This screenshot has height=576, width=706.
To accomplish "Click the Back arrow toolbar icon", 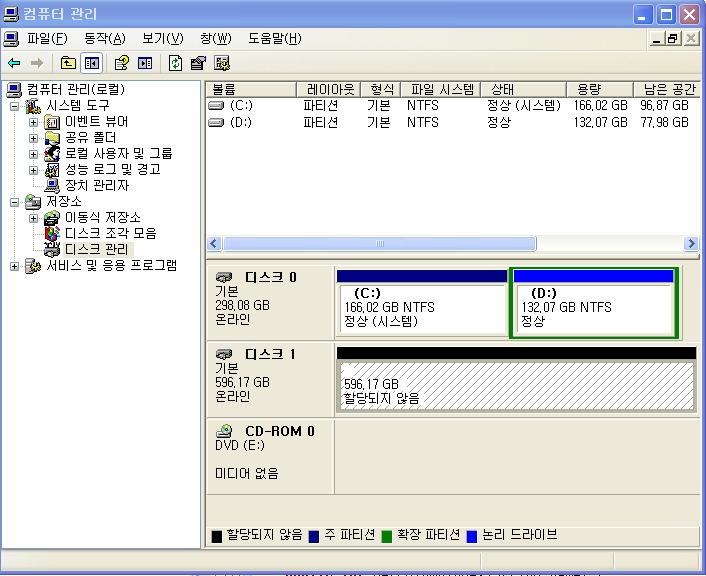I will click(14, 63).
